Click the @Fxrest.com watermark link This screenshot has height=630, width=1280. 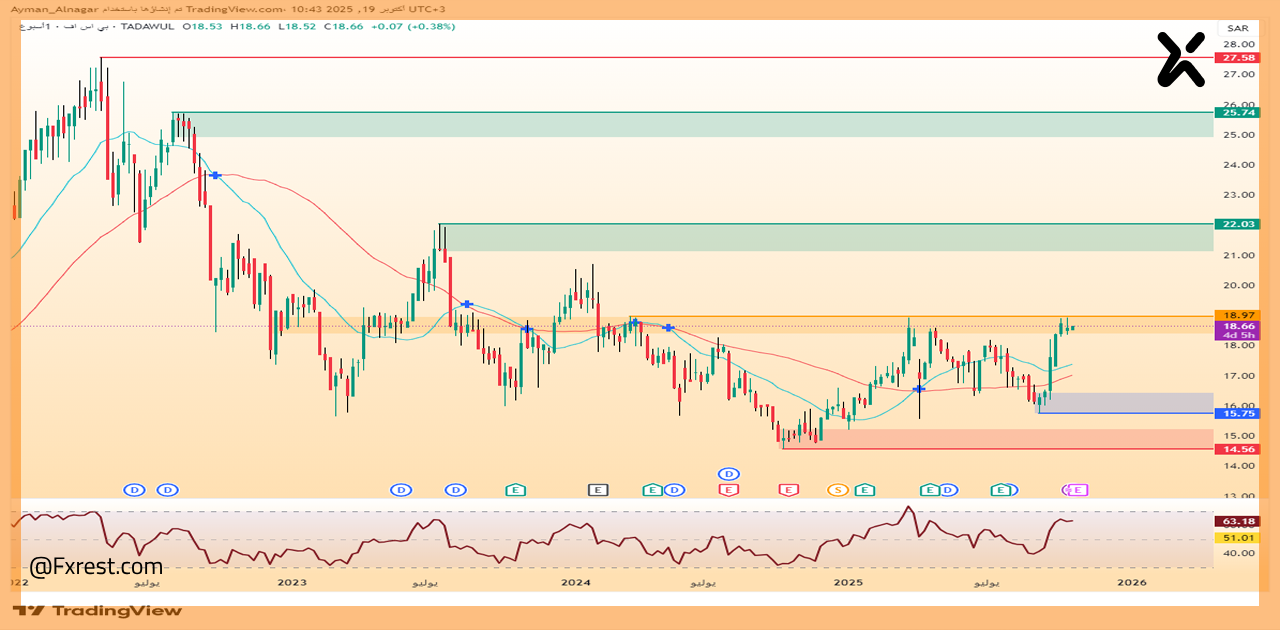(96, 567)
